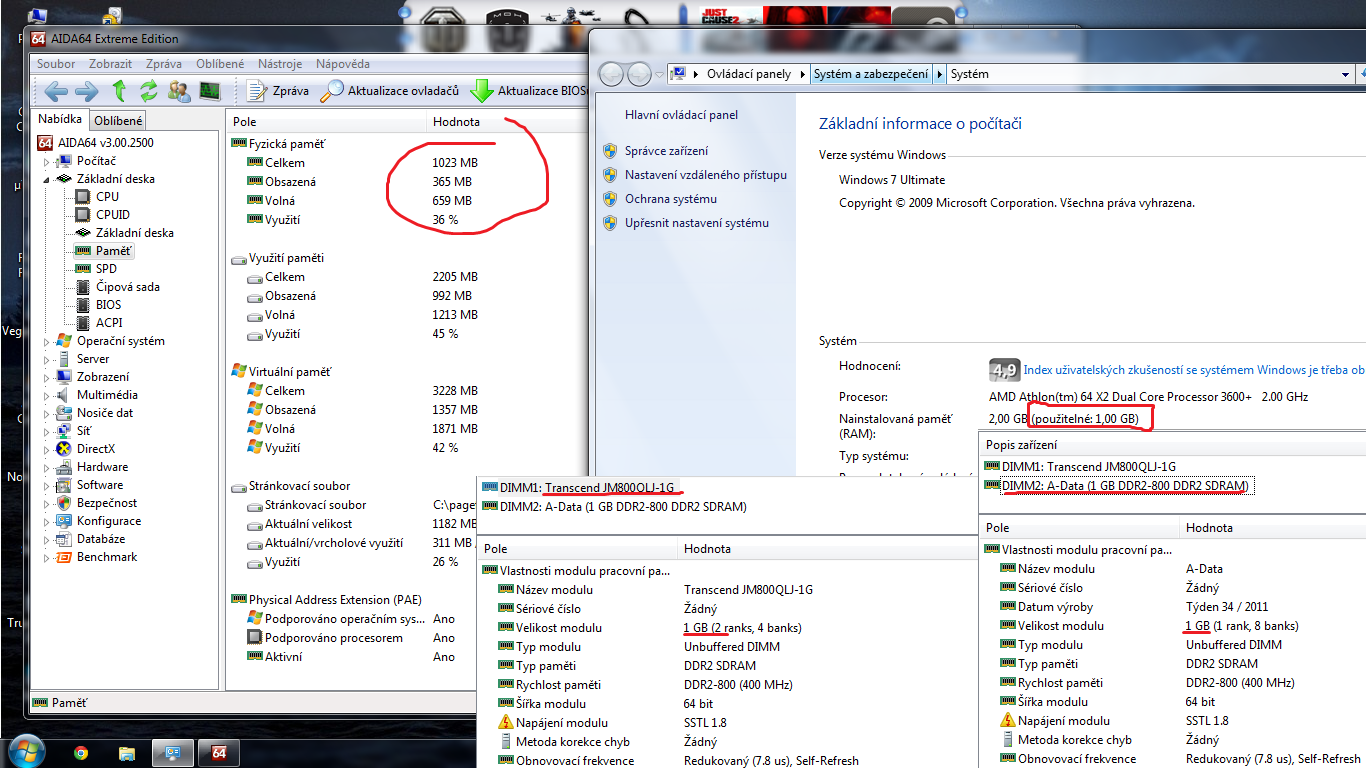Click the Benchmark orange icon
This screenshot has width=1366, height=768.
click(x=65, y=557)
